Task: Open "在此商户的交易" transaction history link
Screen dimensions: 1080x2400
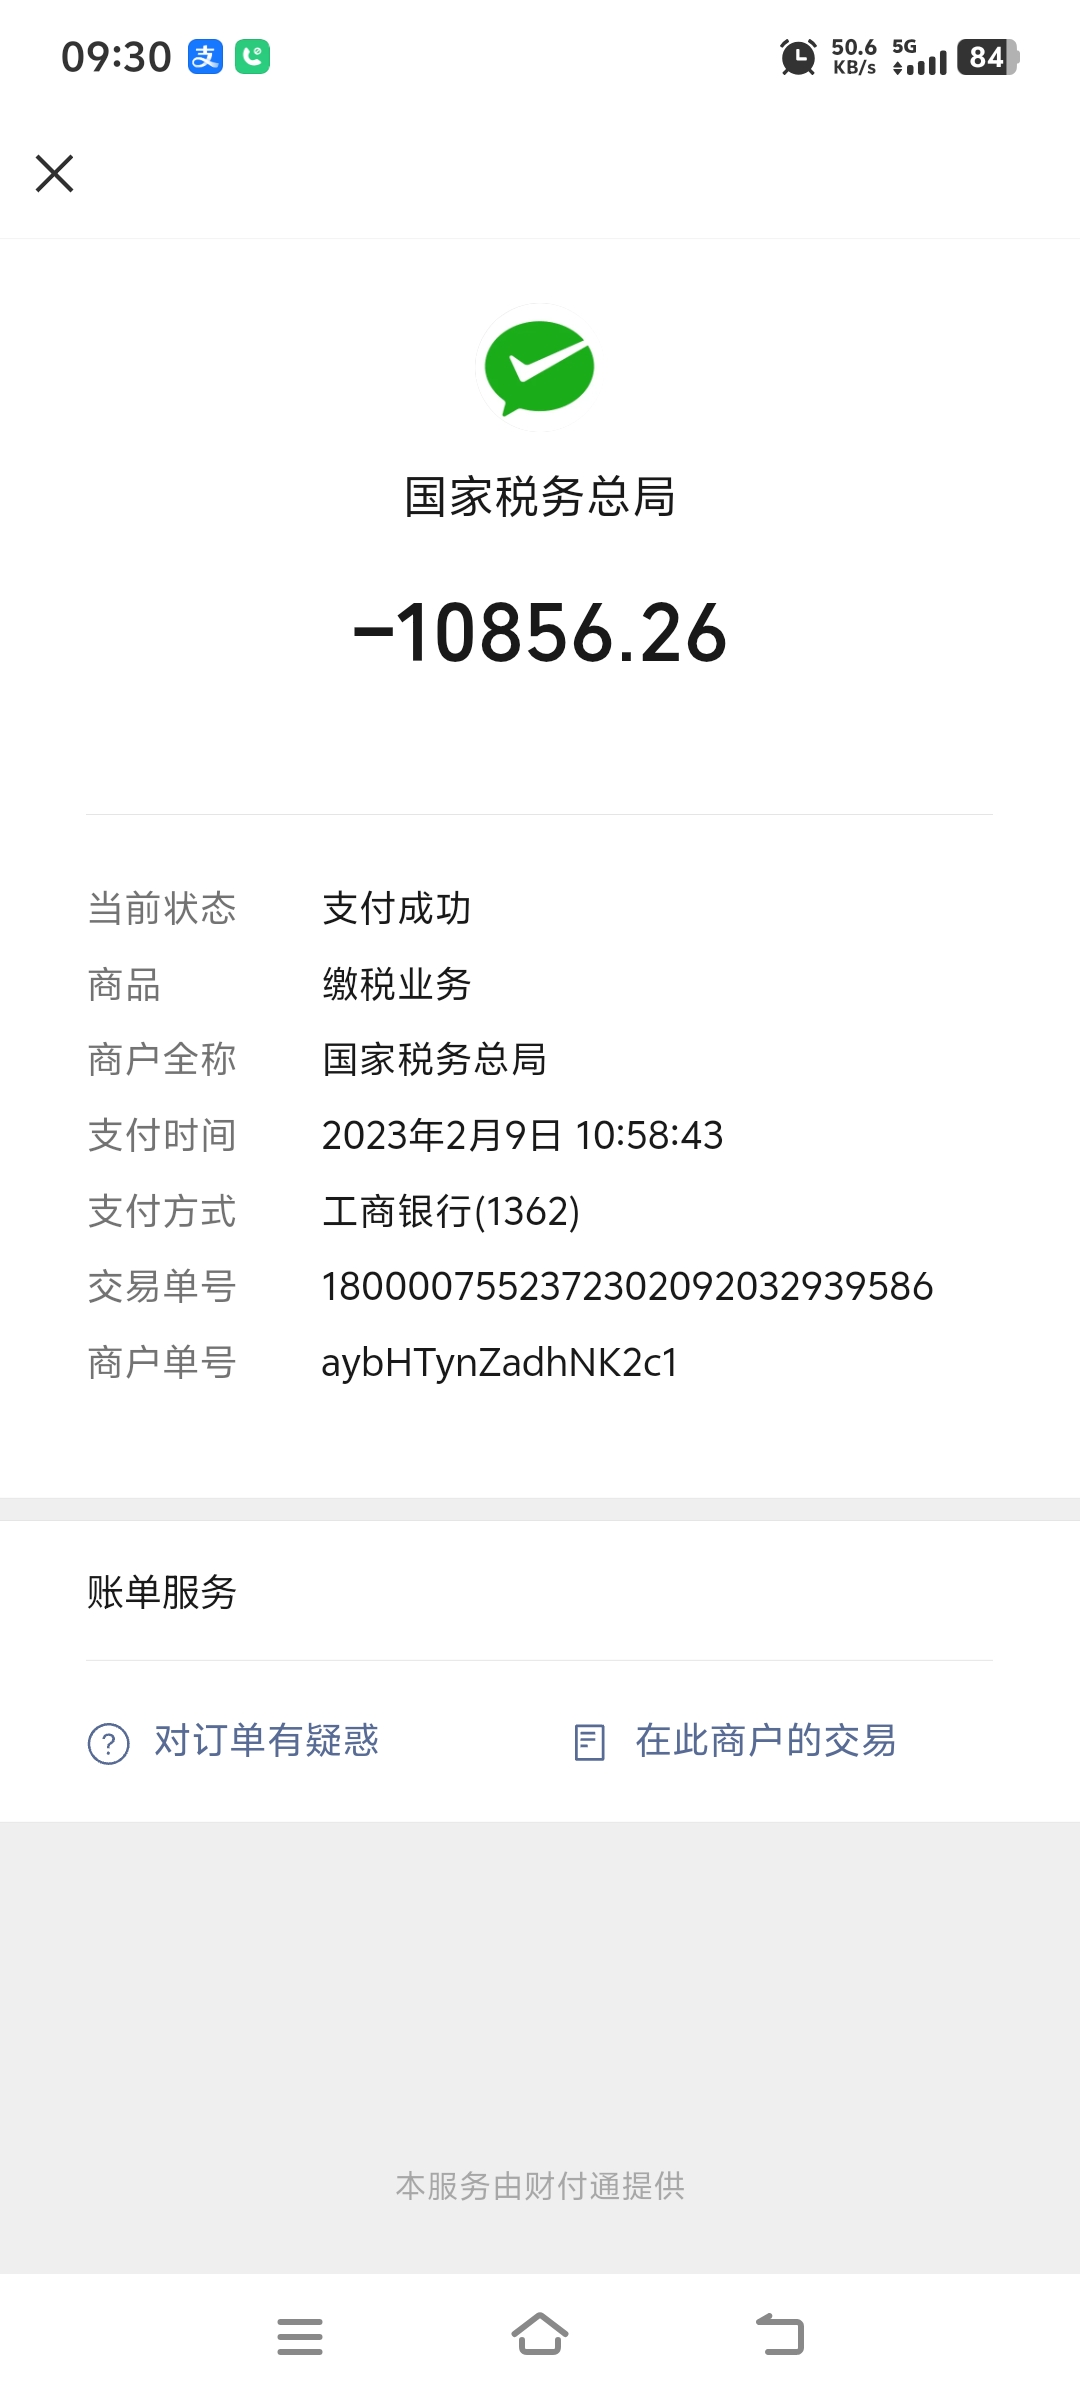Action: pos(766,1741)
